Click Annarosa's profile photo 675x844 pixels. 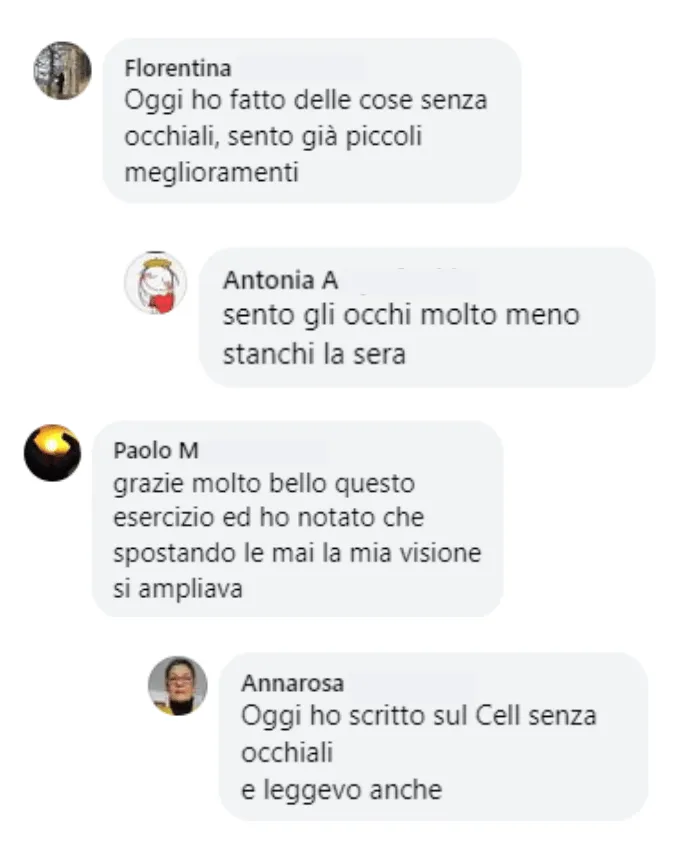click(x=178, y=686)
